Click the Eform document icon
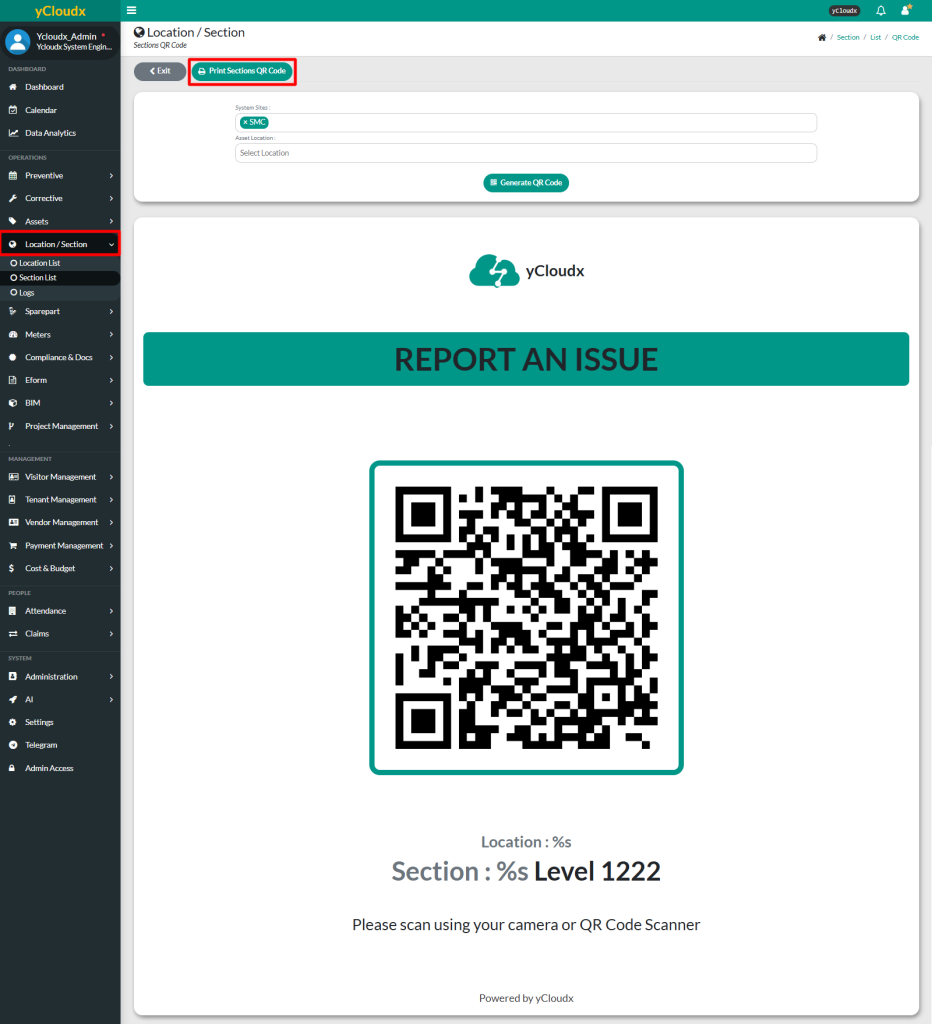932x1024 pixels. (13, 380)
